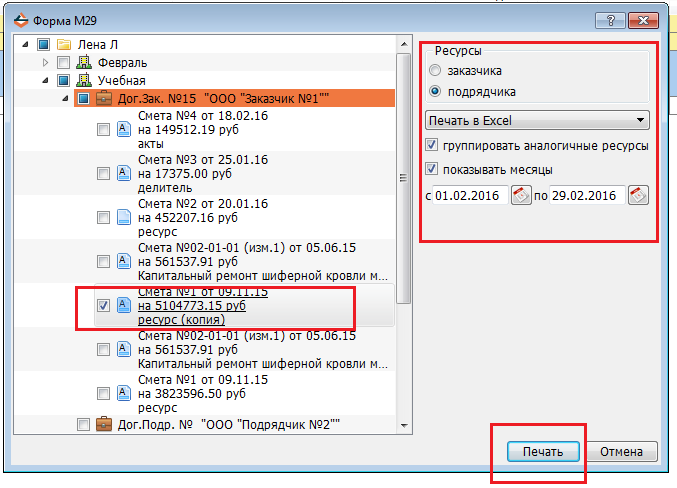Open the Печать в Excel dropdown

537,120
